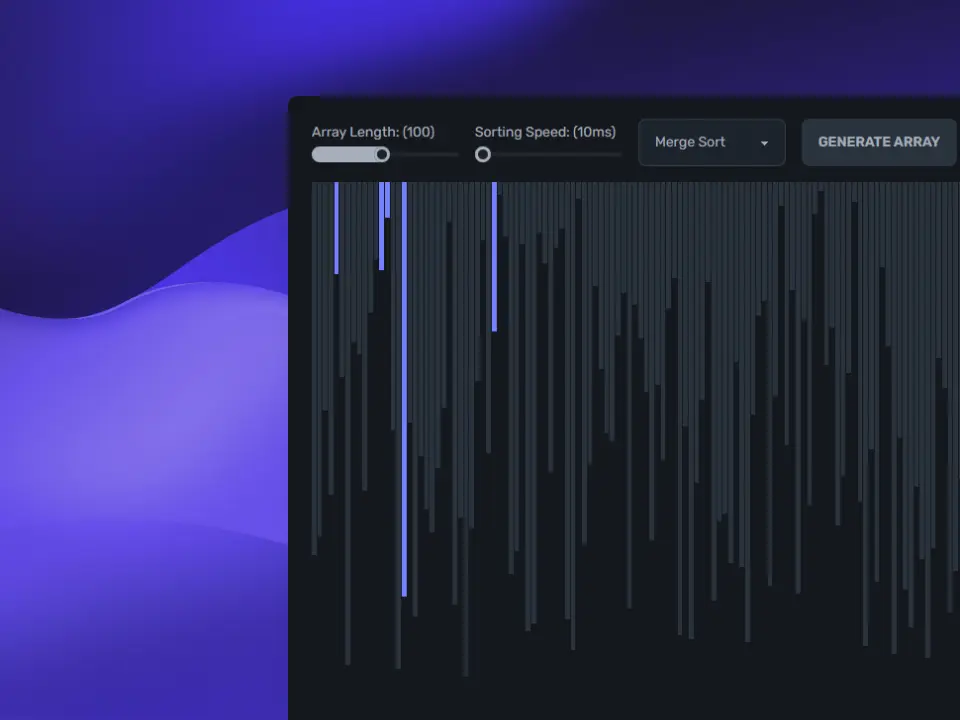Click the tallest highlighted purple bar
960x720 pixels.
click(404, 389)
